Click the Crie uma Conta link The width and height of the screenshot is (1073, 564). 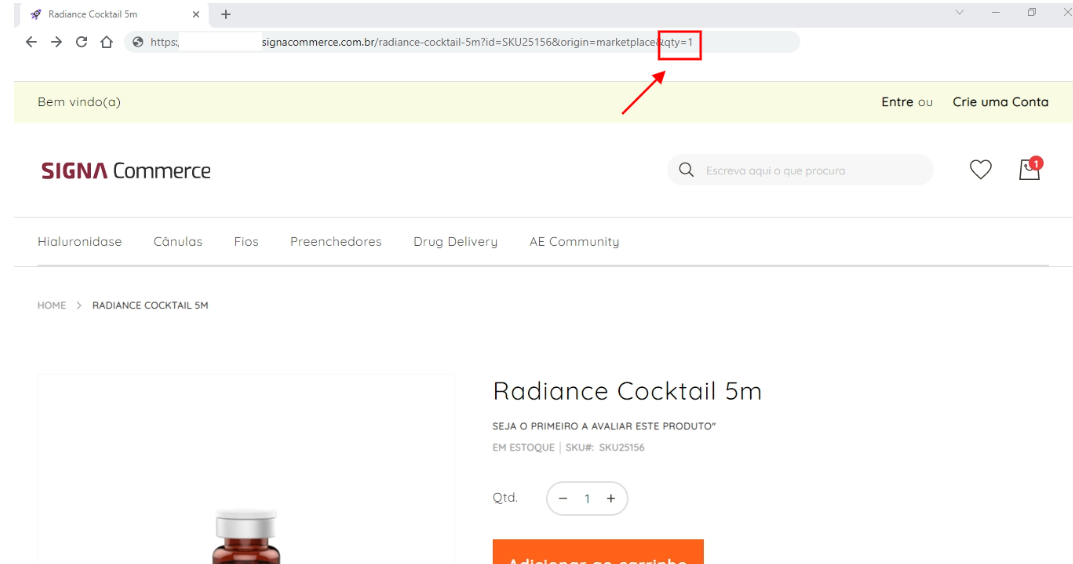(1000, 102)
